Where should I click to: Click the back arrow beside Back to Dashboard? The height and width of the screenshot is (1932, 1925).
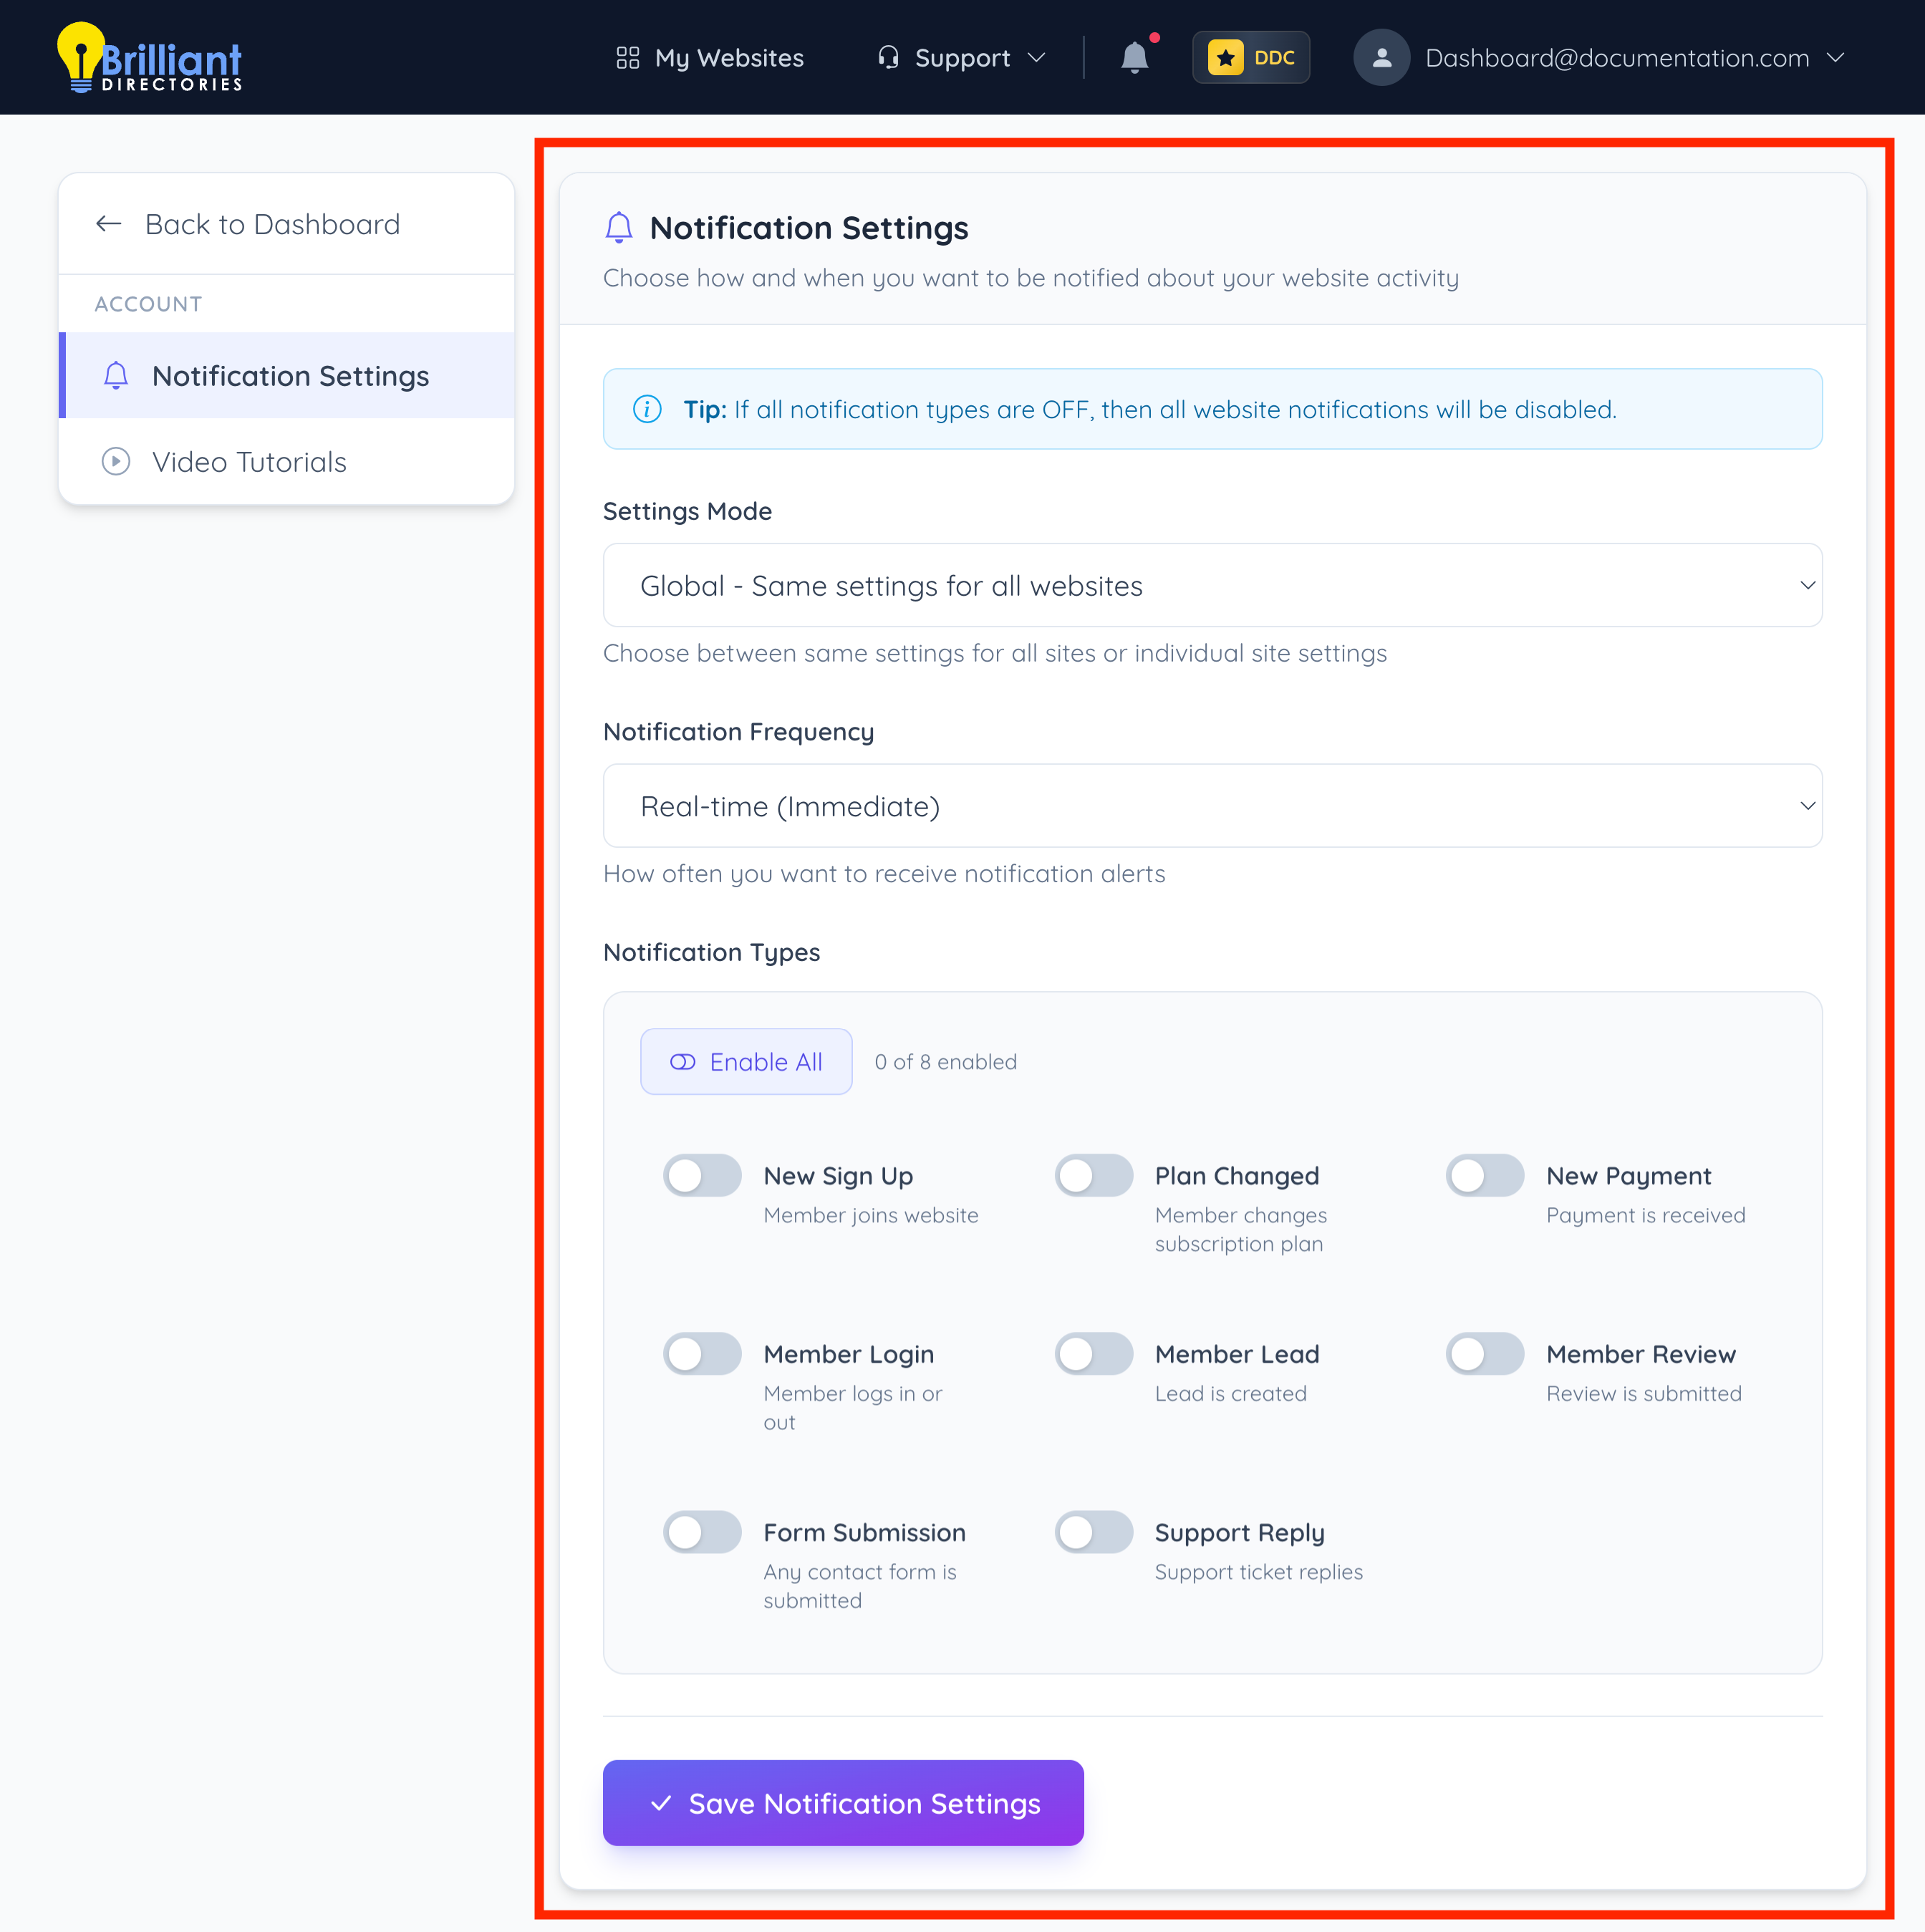pyautogui.click(x=108, y=224)
